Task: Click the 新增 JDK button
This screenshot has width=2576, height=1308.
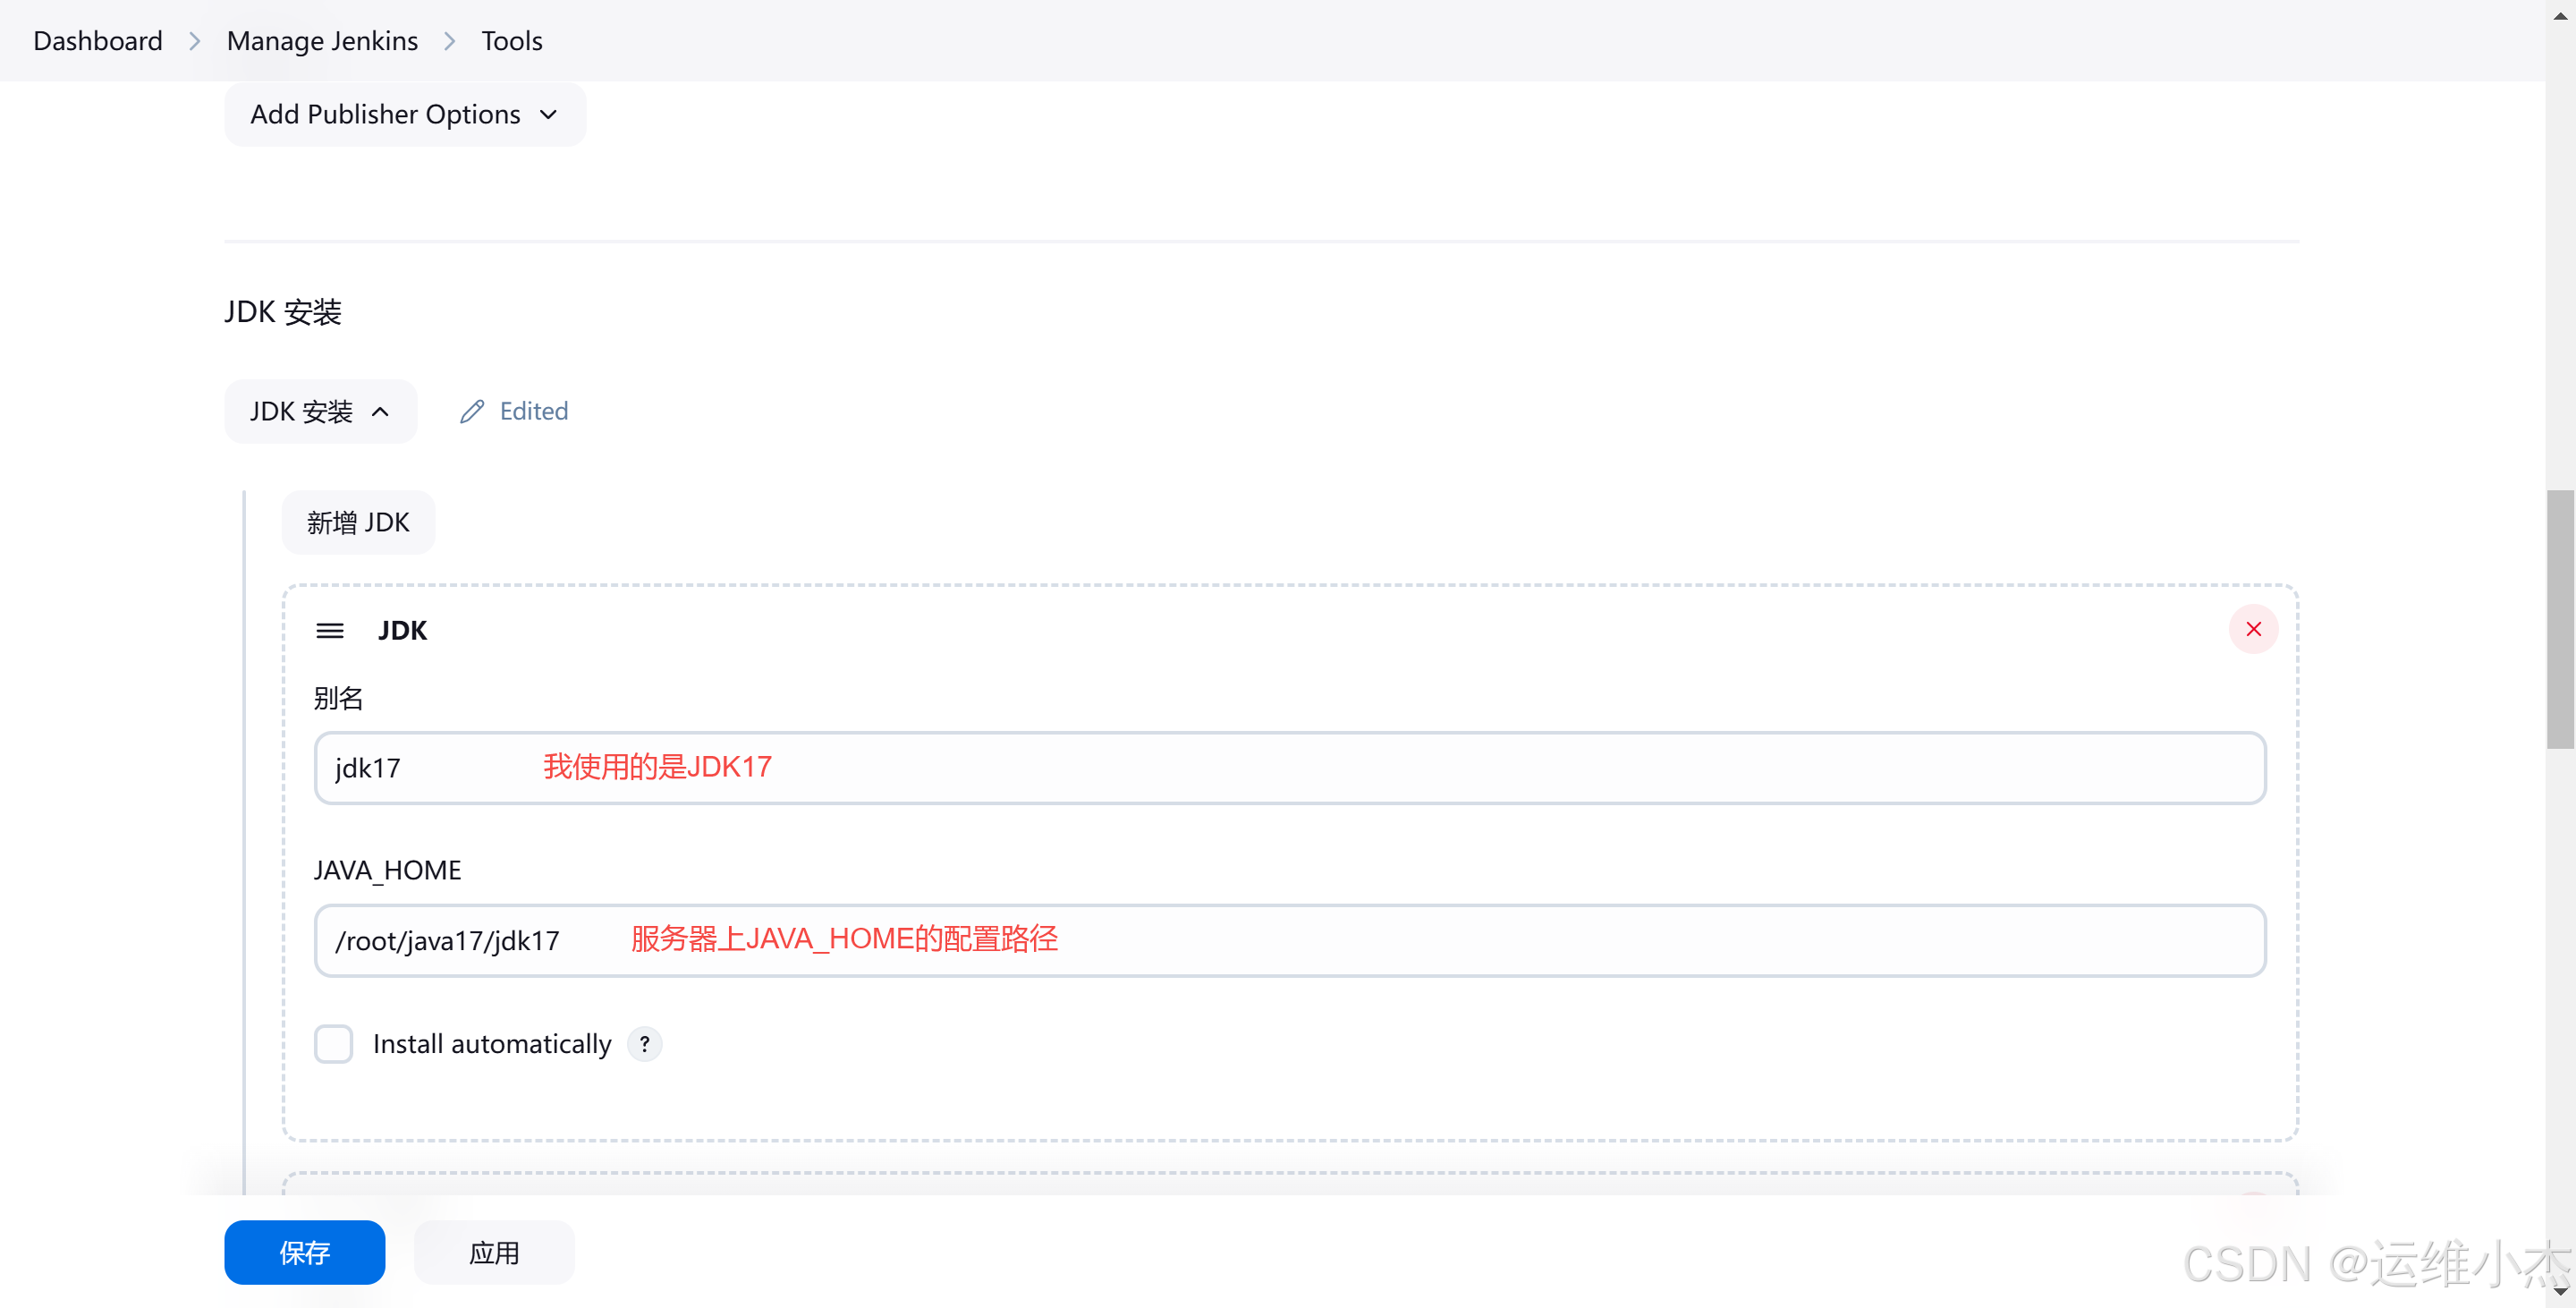Action: pos(358,523)
